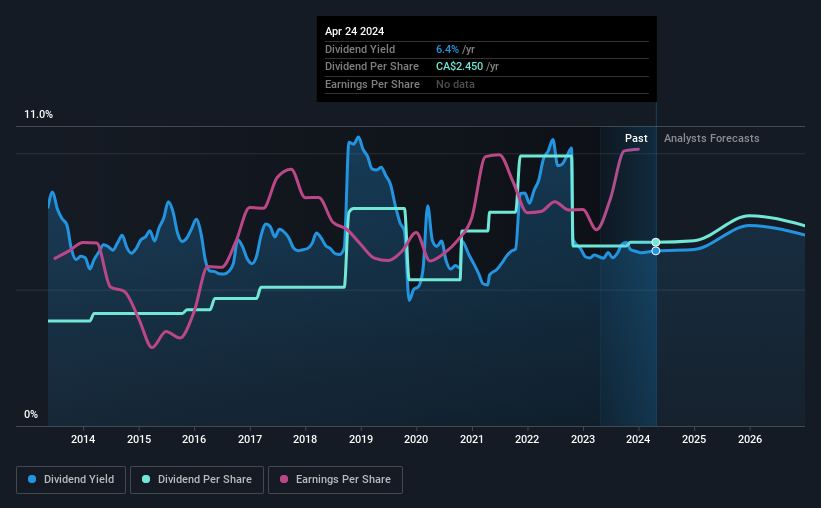Click the 2021 x-axis label

471,439
